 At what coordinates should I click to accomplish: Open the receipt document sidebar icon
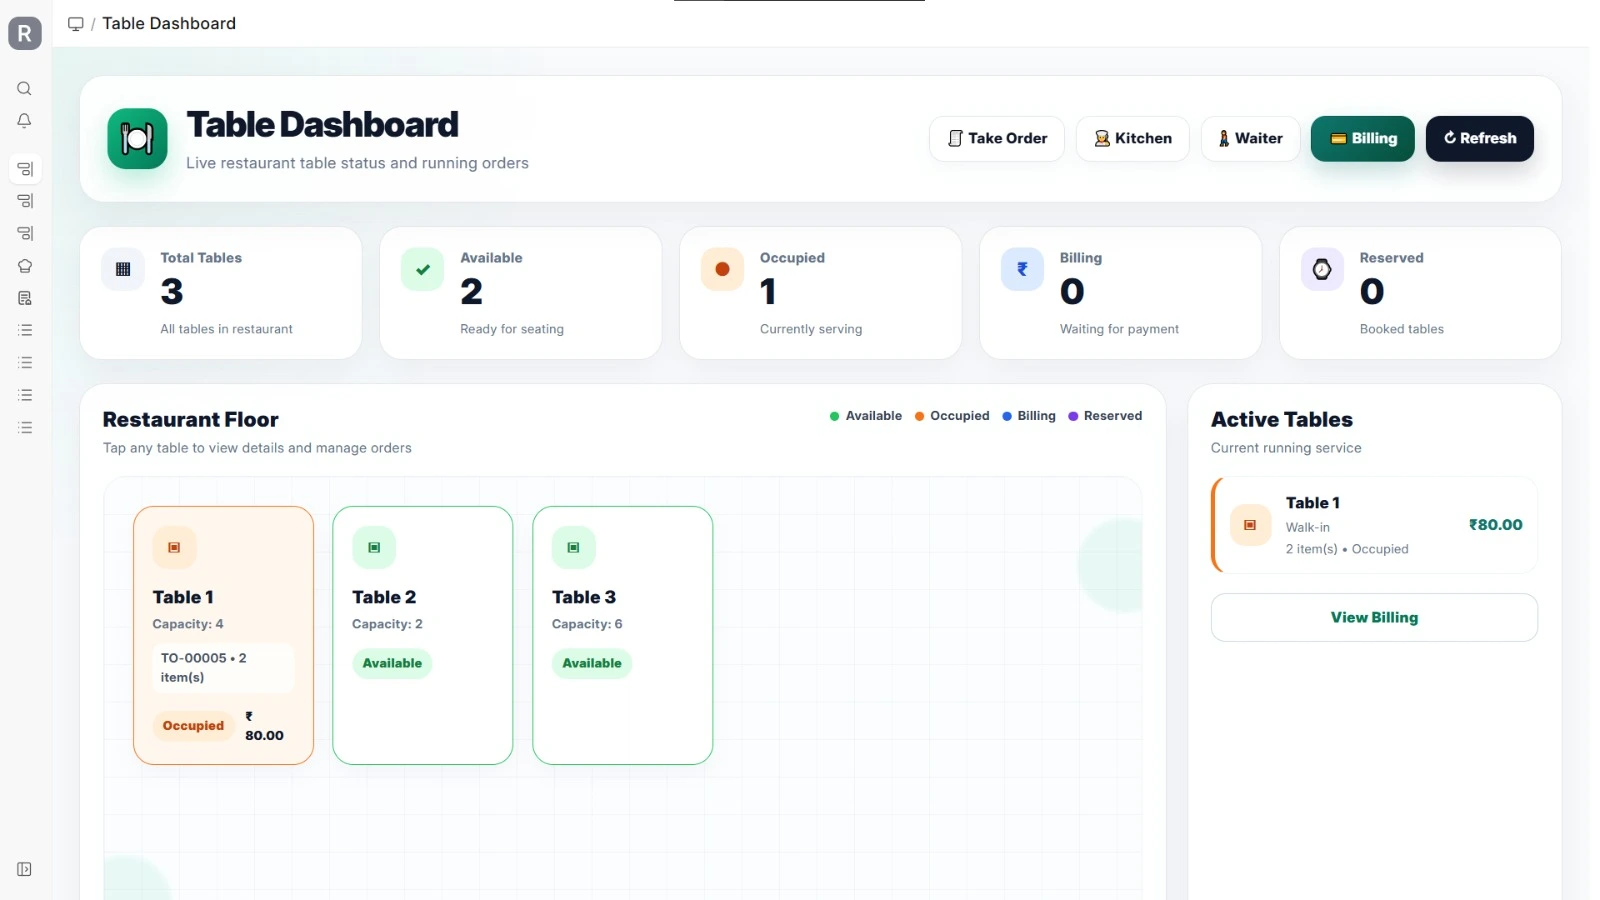(x=25, y=298)
